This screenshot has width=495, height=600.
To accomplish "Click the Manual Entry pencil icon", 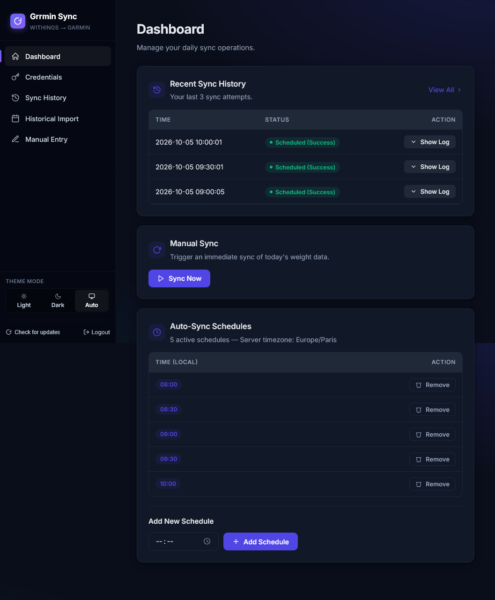I will tap(15, 139).
